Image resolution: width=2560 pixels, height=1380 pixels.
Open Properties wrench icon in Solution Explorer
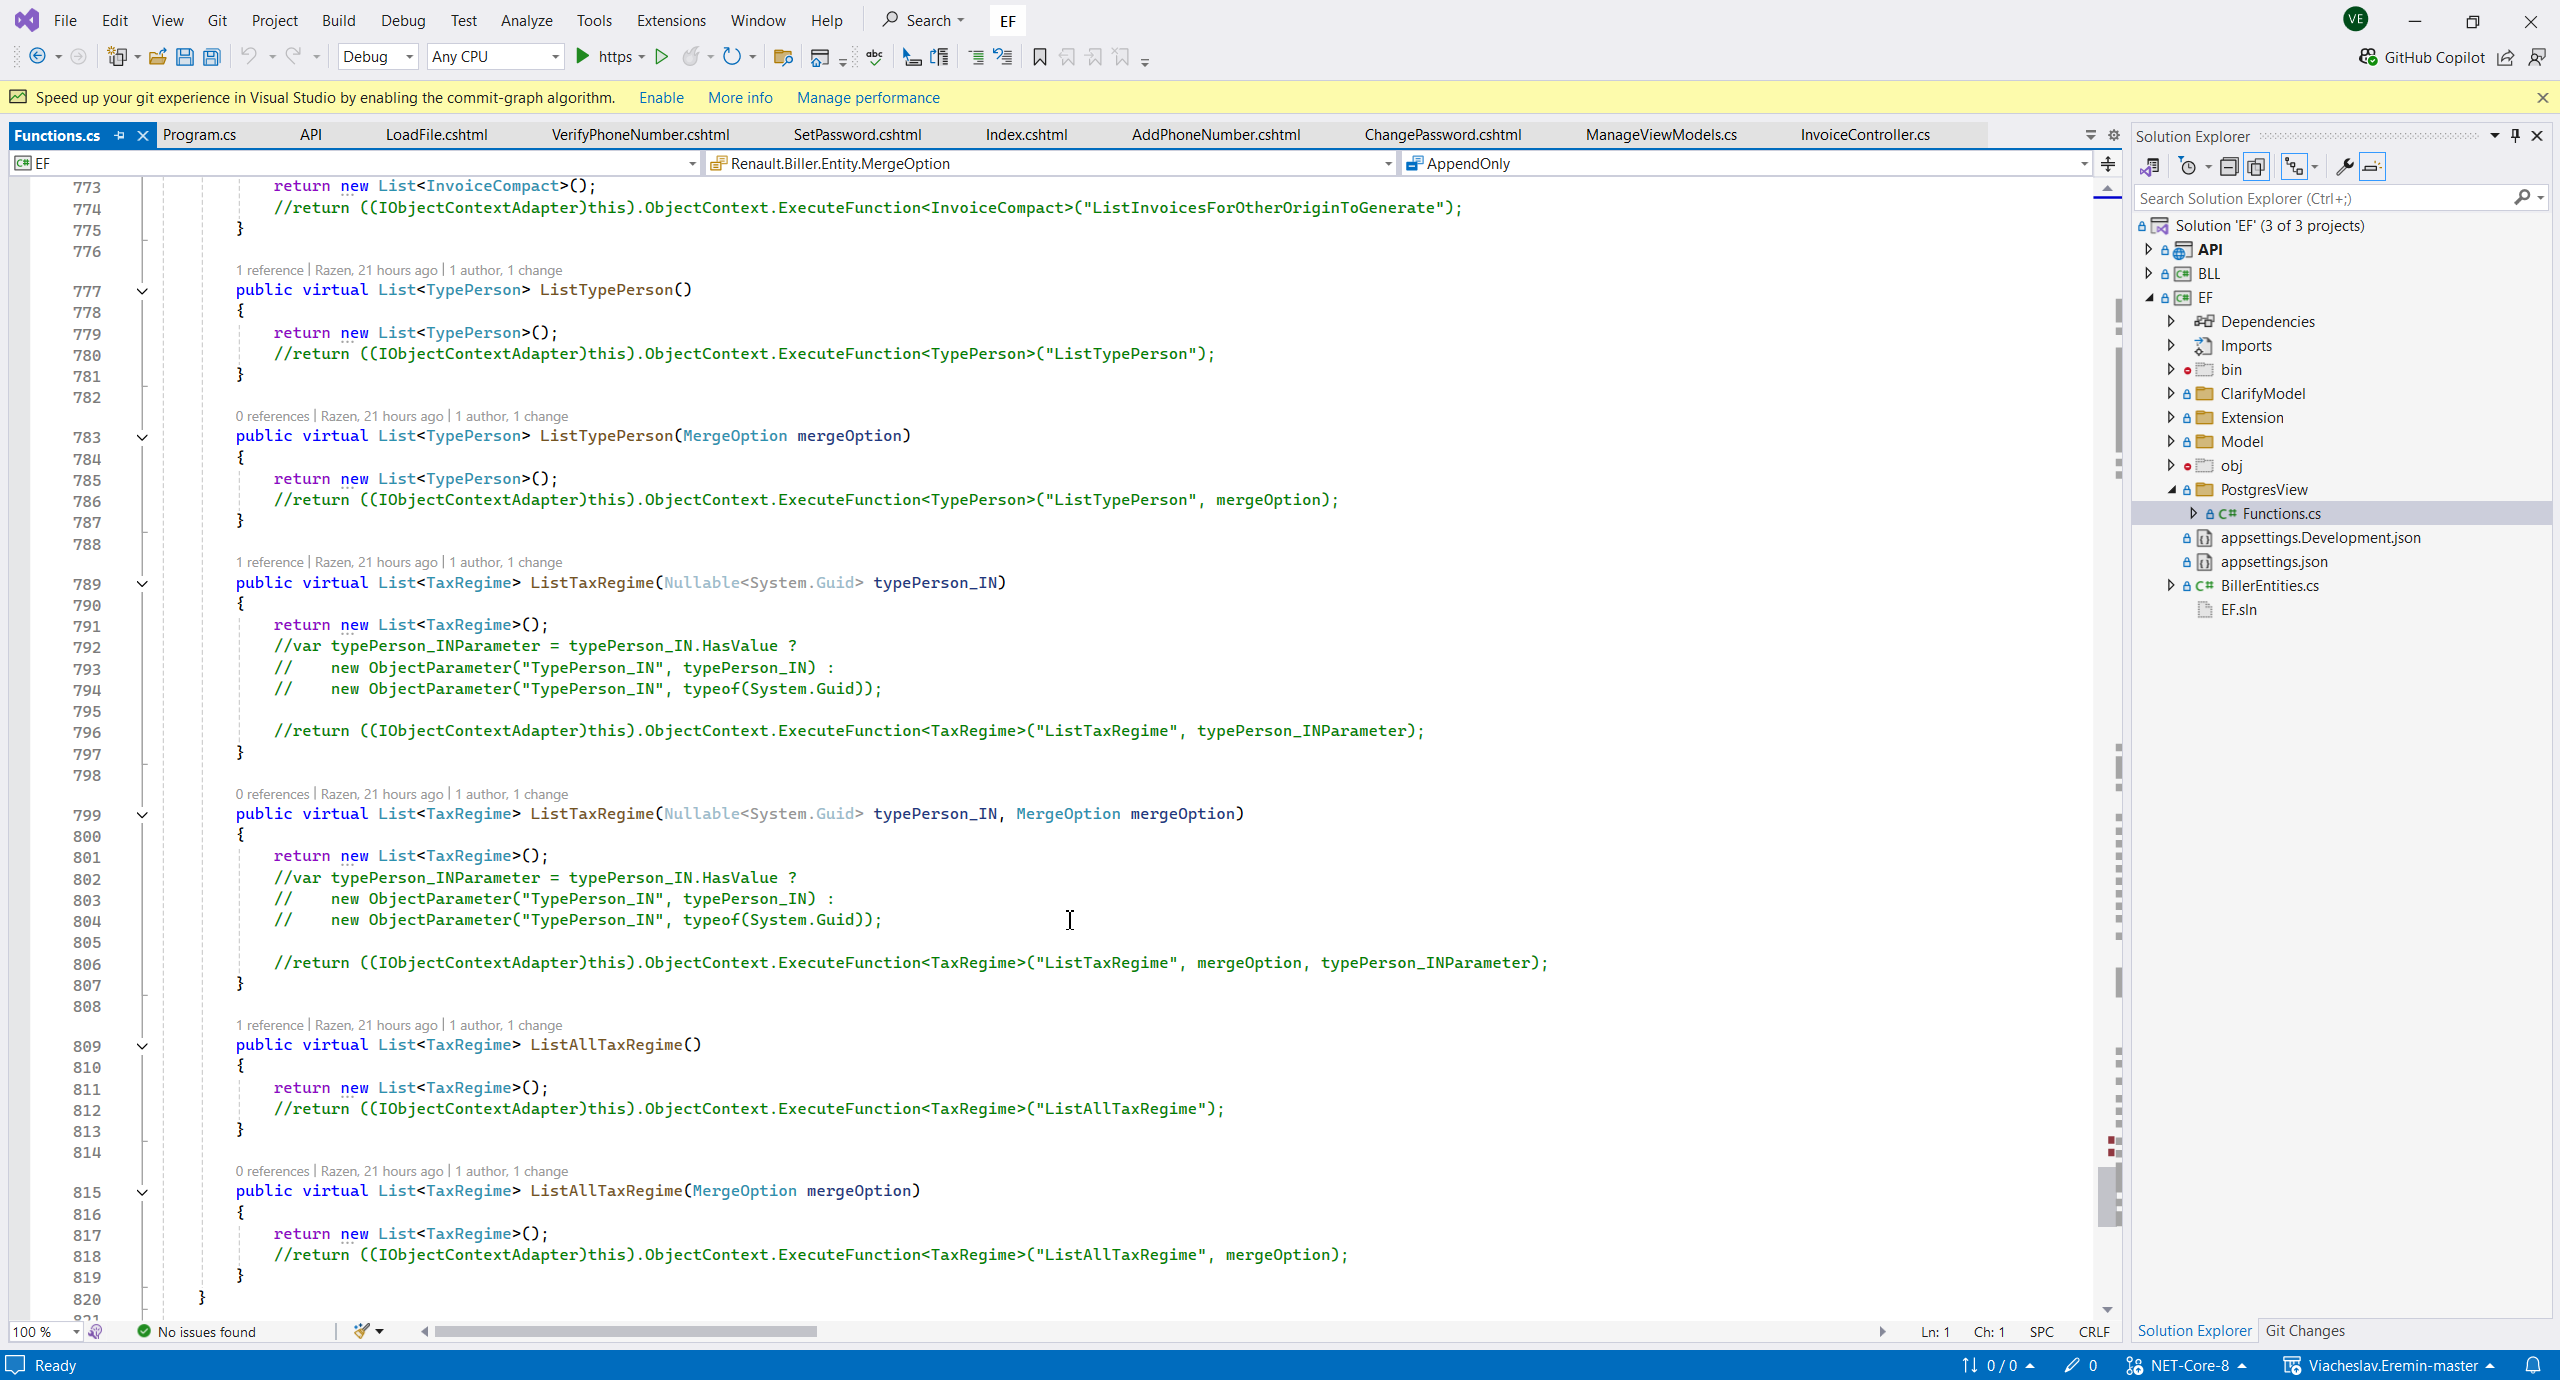[2344, 167]
